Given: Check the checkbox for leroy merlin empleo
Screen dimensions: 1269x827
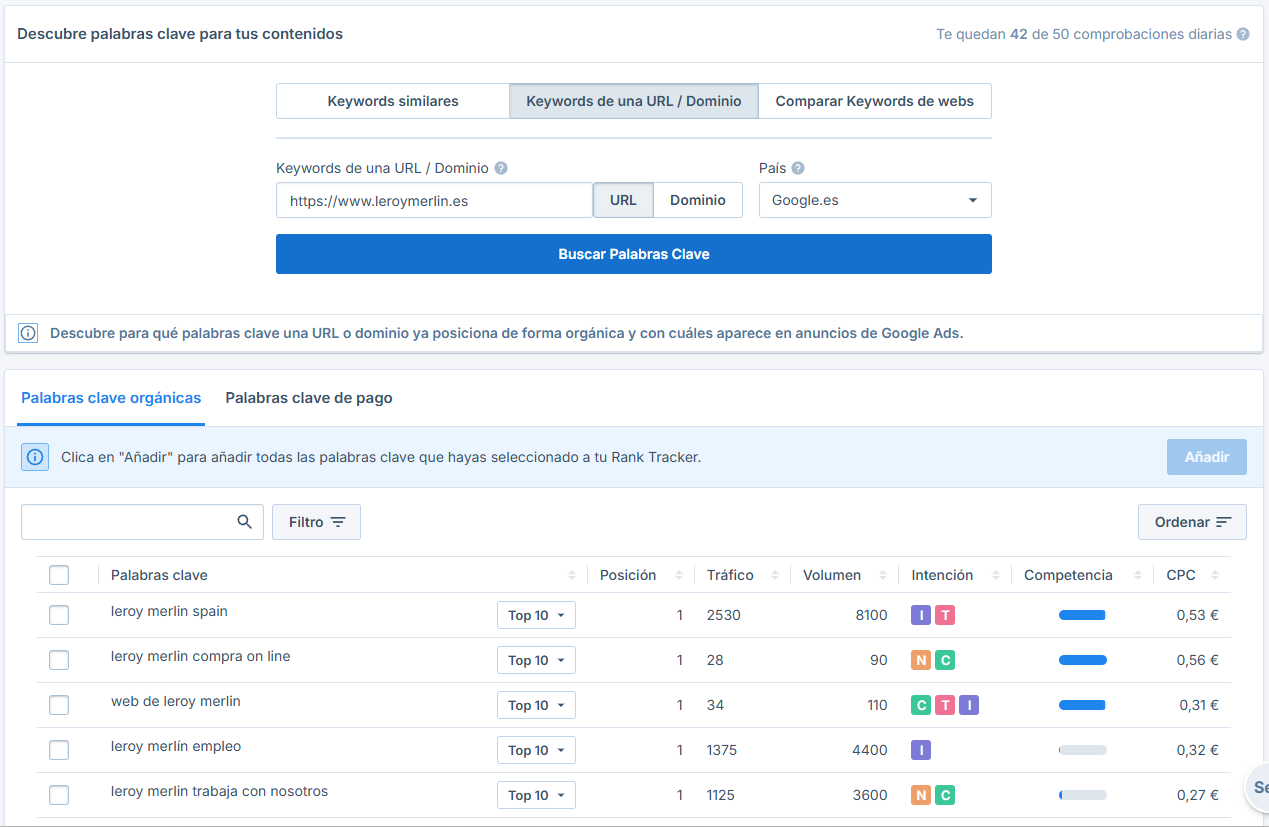Looking at the screenshot, I should pyautogui.click(x=59, y=749).
